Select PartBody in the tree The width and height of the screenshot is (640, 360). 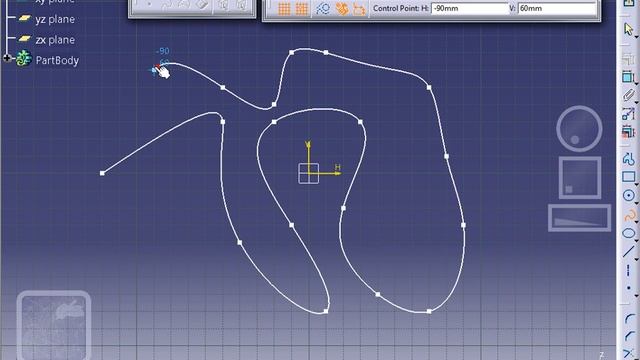point(57,60)
